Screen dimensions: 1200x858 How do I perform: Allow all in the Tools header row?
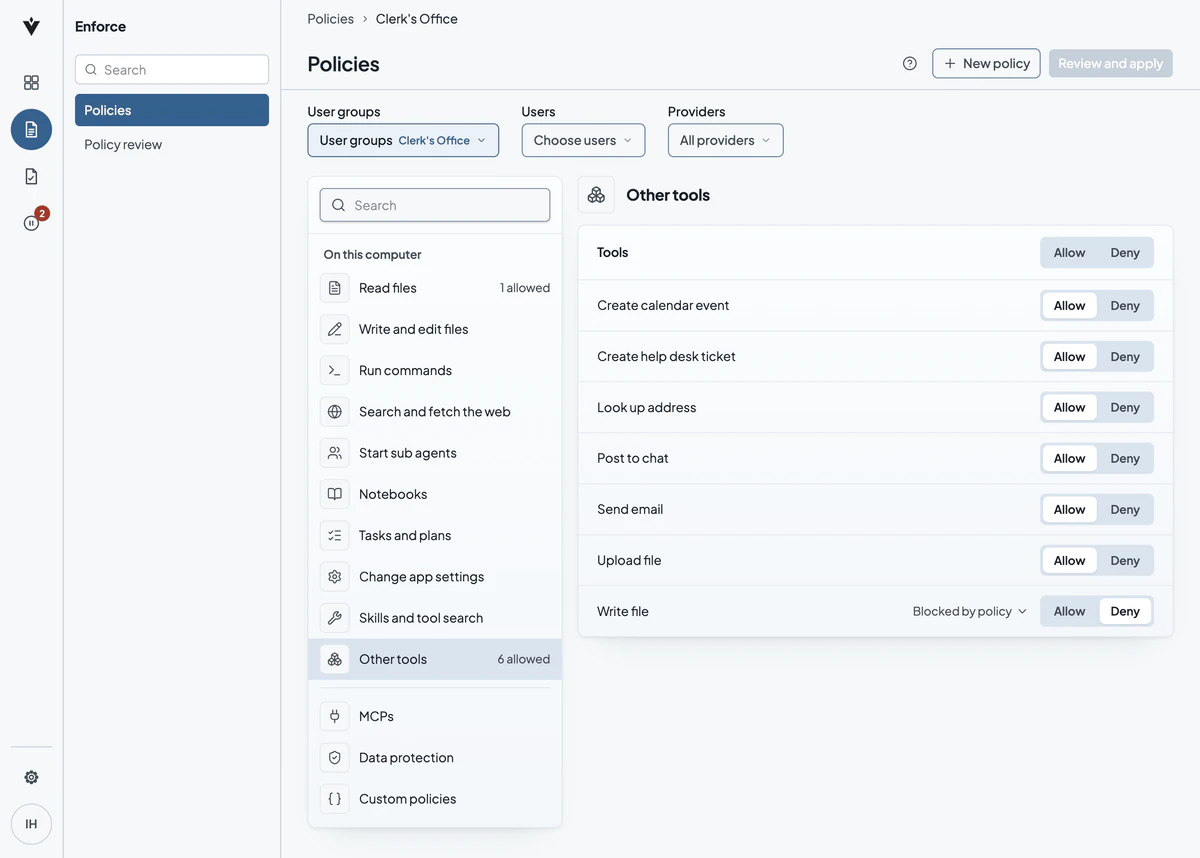tap(1069, 252)
